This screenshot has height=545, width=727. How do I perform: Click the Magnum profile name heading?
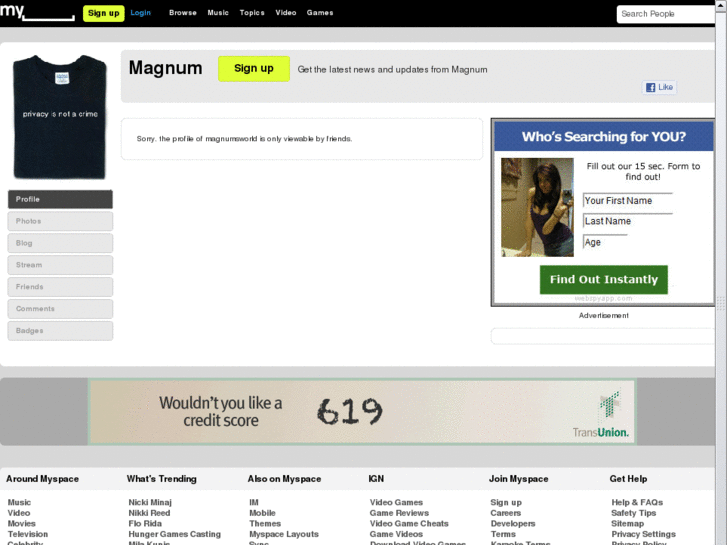point(166,68)
